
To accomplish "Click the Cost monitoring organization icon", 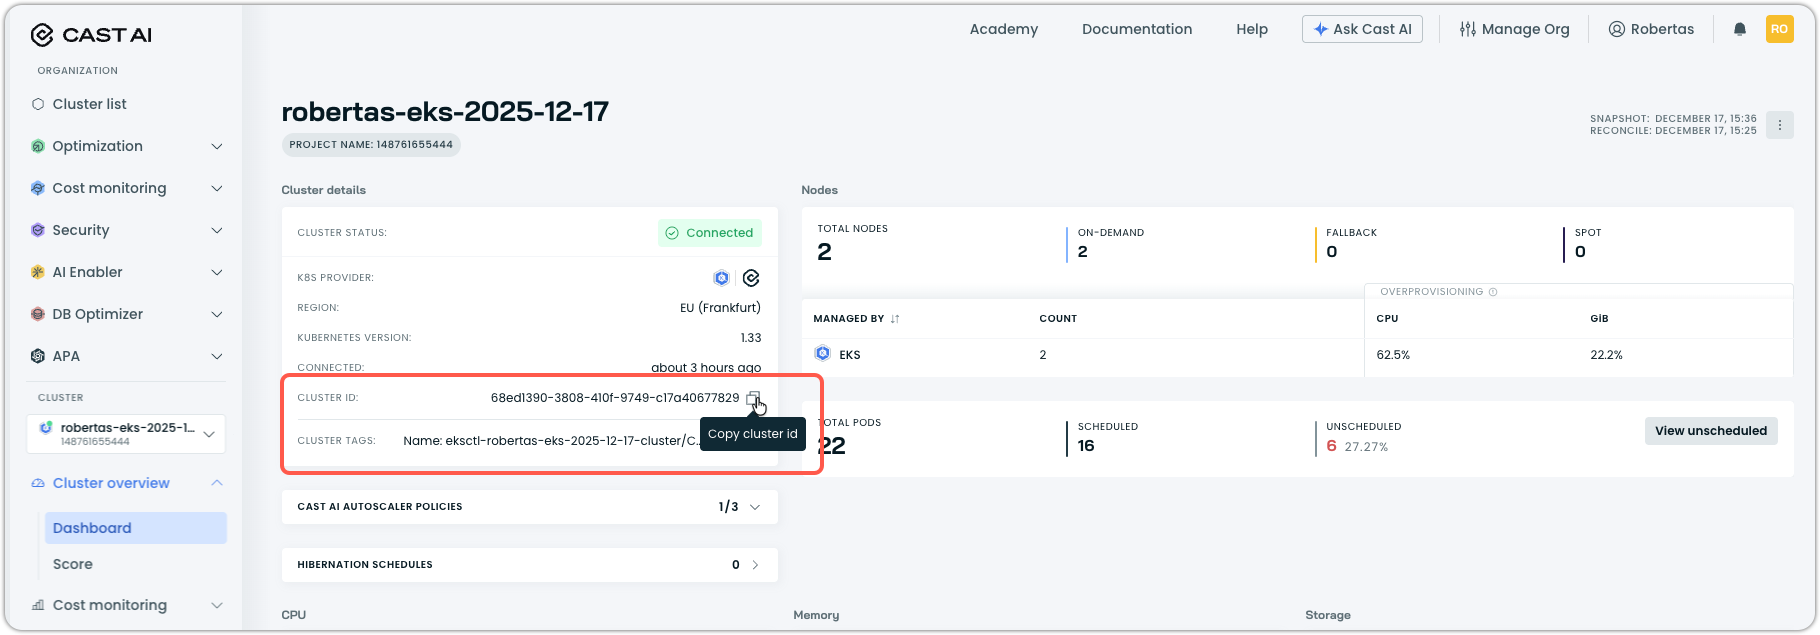I will point(38,188).
